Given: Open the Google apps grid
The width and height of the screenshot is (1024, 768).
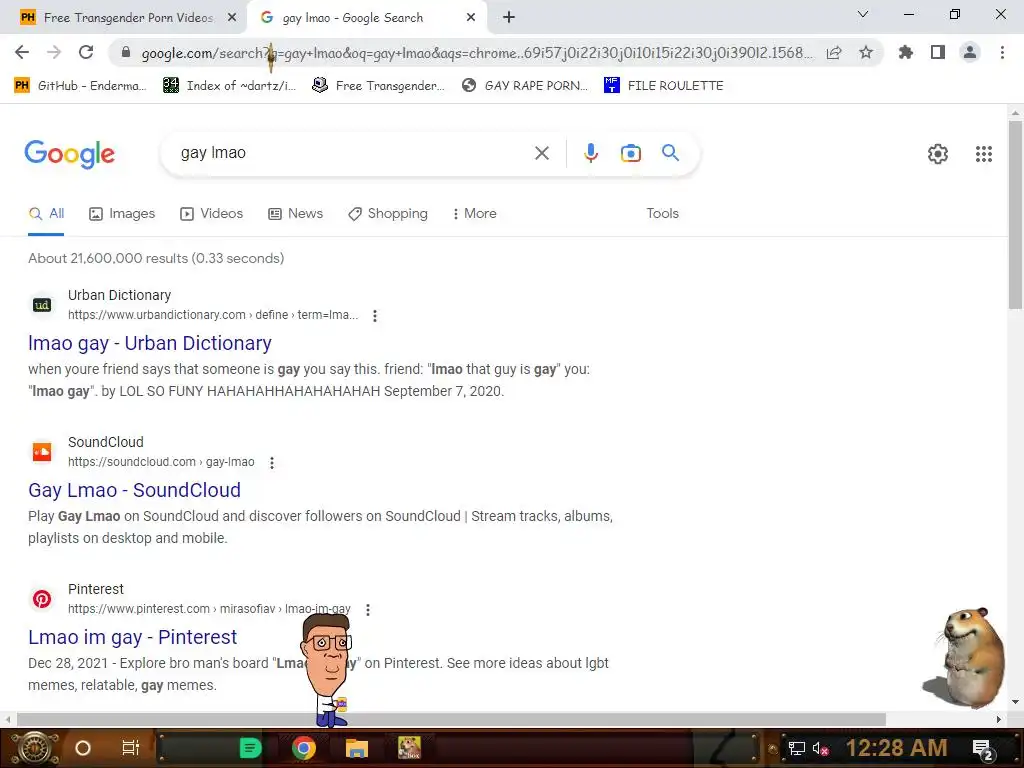Looking at the screenshot, I should click(x=984, y=153).
